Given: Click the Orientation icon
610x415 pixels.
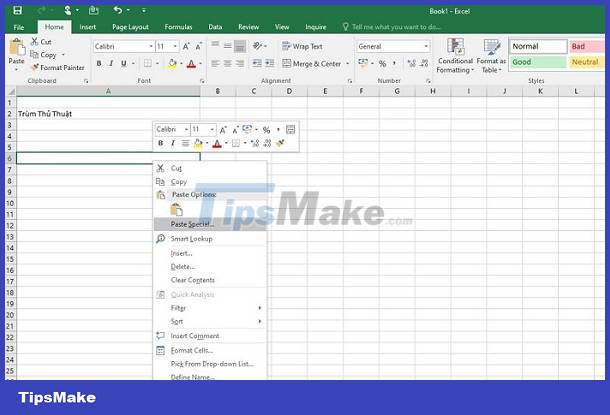Looking at the screenshot, I should click(x=258, y=46).
